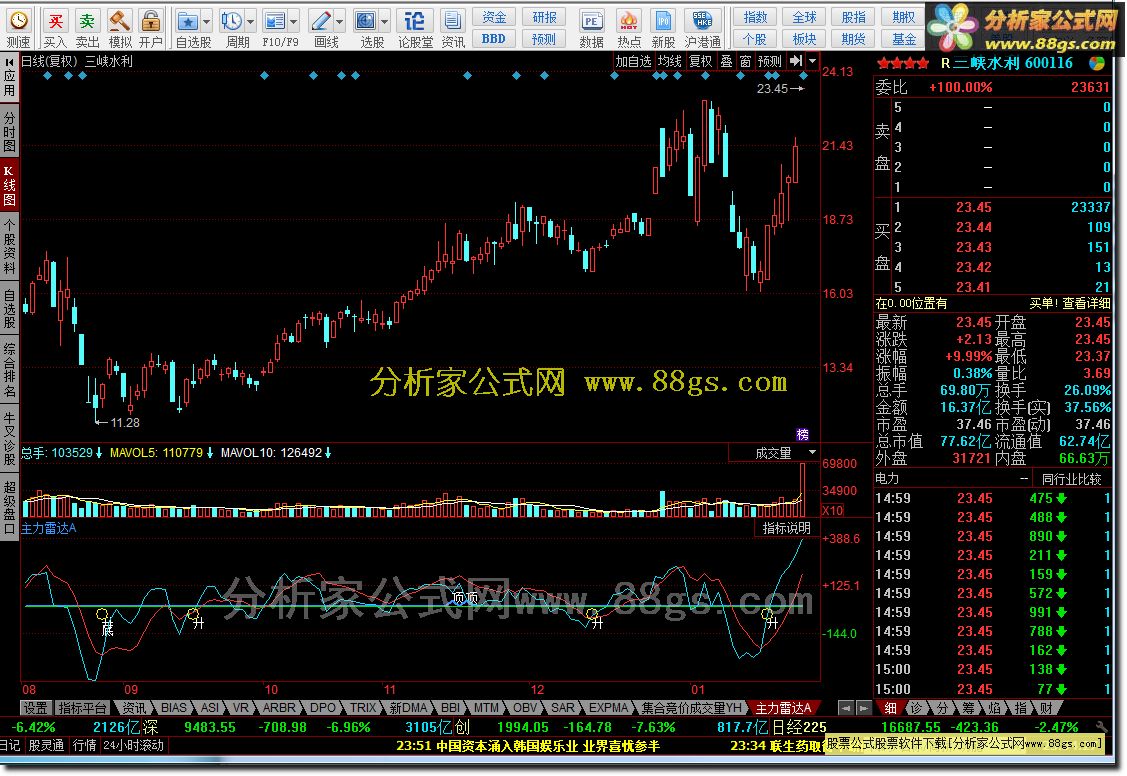Click the left scroll arrow after indicator tabs
Image resolution: width=1127 pixels, height=776 pixels.
click(x=847, y=708)
